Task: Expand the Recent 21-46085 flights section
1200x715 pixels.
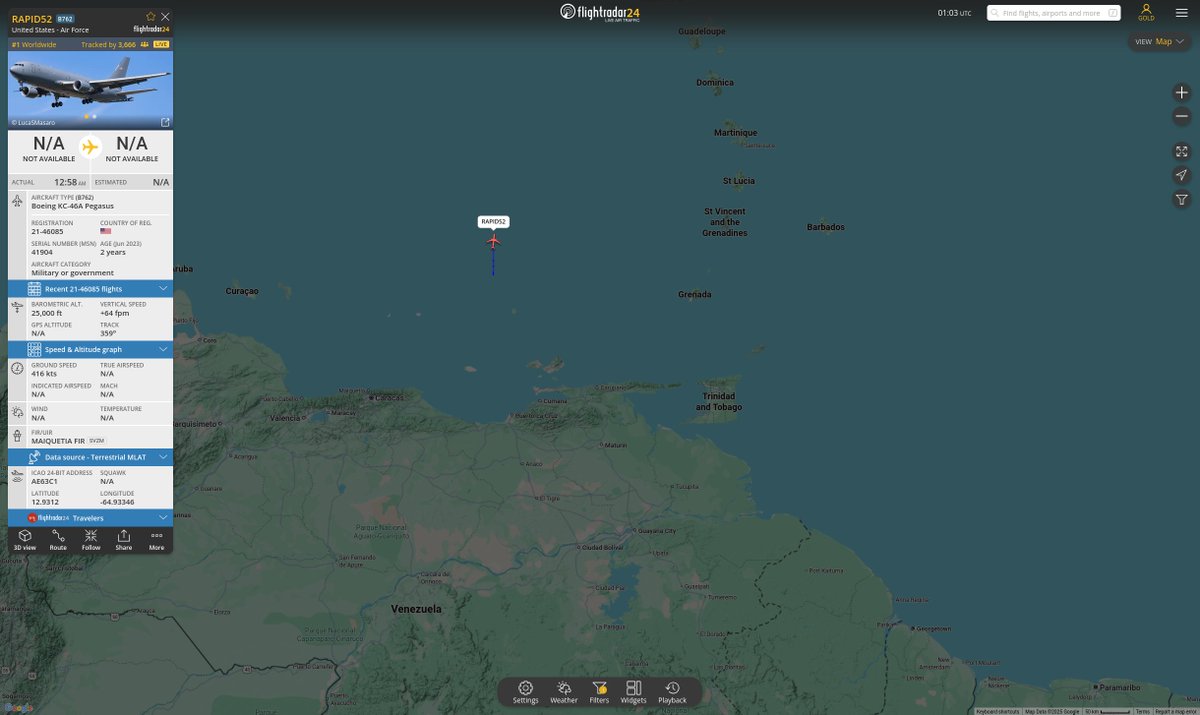Action: tap(90, 288)
